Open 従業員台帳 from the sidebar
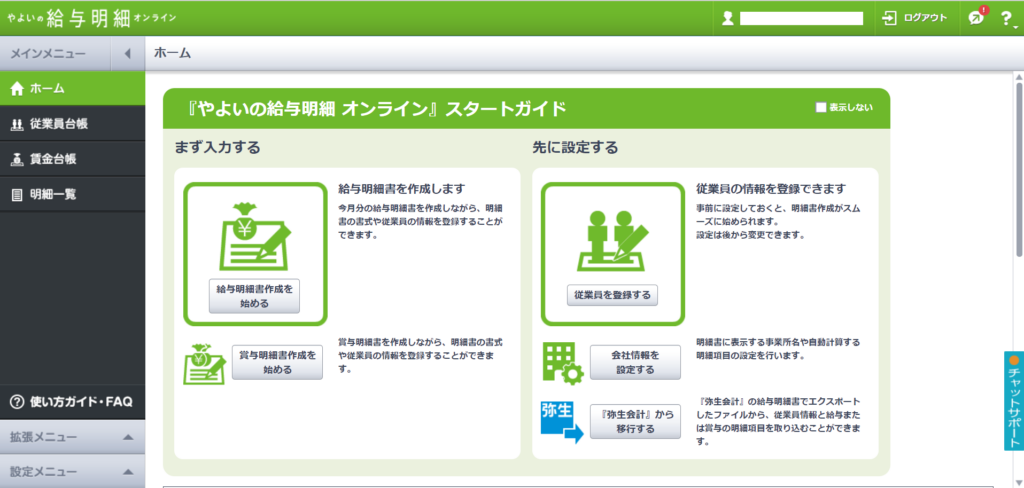This screenshot has height=488, width=1024. (72, 124)
